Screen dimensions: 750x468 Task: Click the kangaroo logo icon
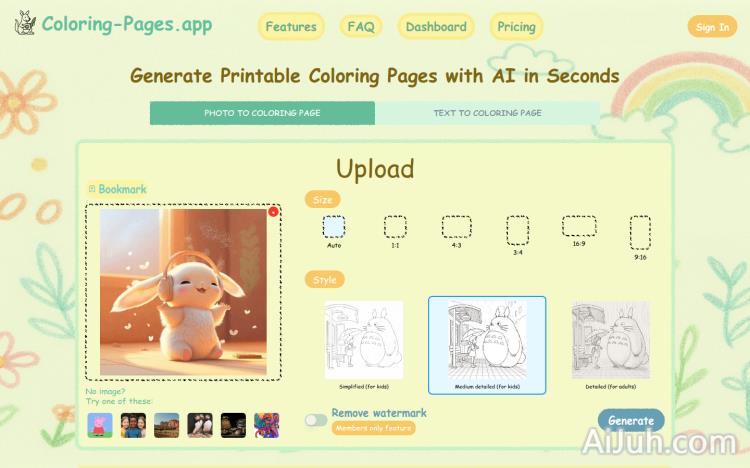(x=25, y=23)
